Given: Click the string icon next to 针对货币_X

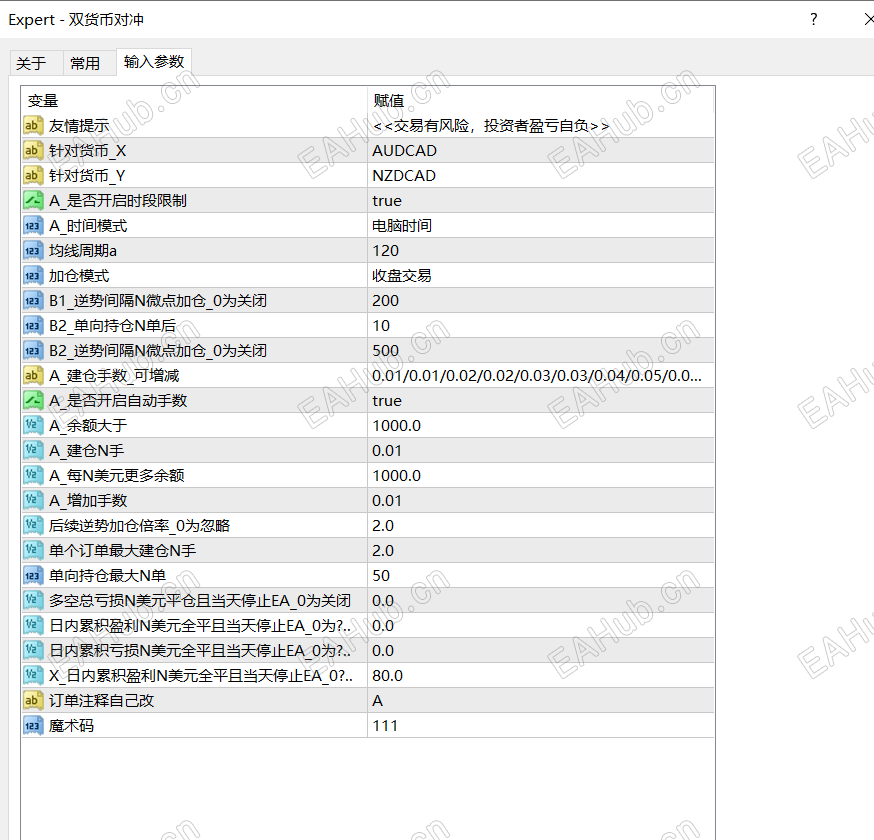Looking at the screenshot, I should pos(33,150).
